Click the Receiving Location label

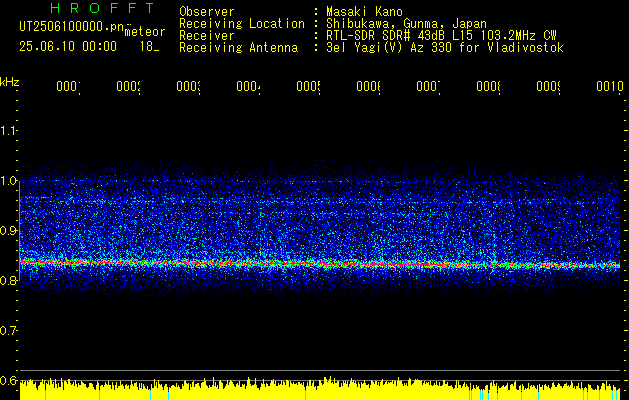pyautogui.click(x=242, y=24)
